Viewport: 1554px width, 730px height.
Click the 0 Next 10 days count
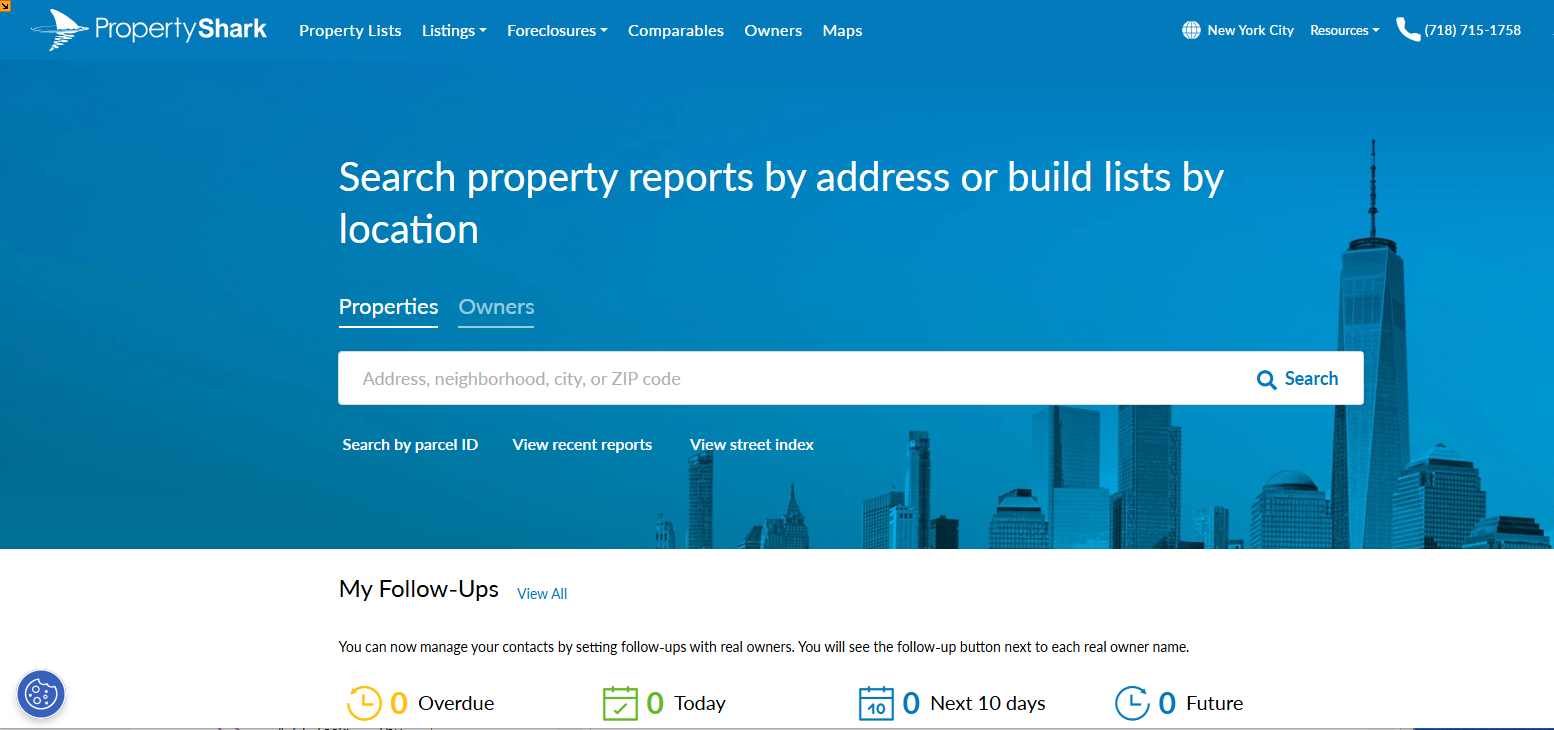pos(911,703)
